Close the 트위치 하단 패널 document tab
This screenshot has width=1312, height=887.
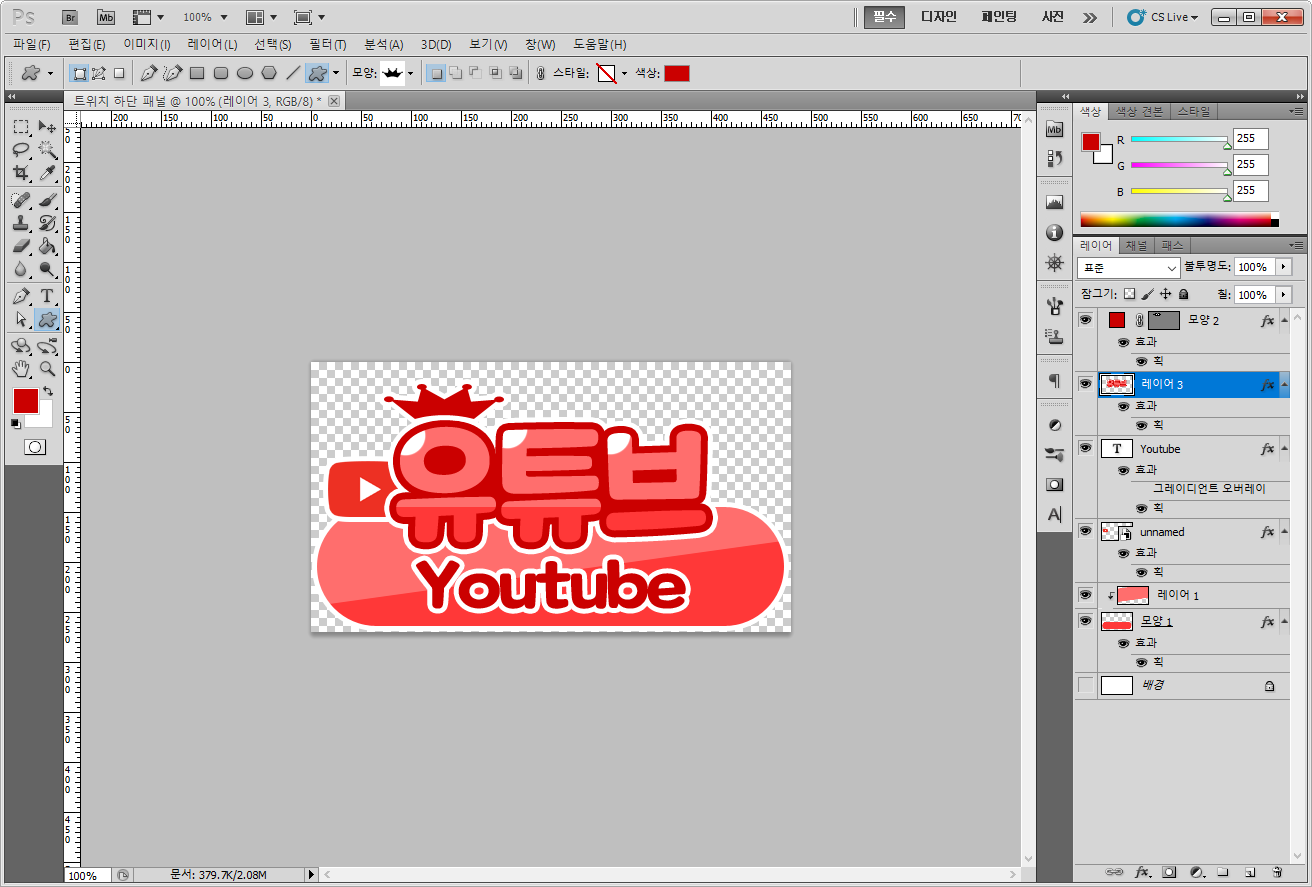click(334, 101)
